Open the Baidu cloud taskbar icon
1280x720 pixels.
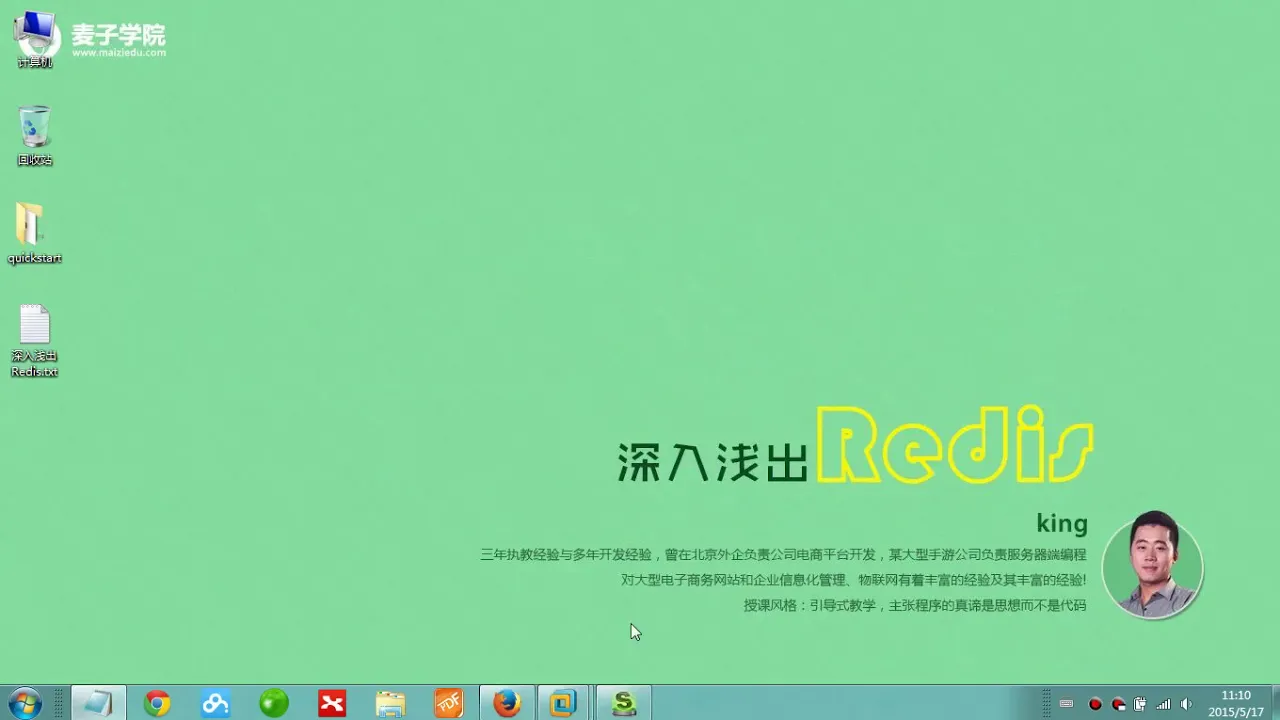pos(215,703)
